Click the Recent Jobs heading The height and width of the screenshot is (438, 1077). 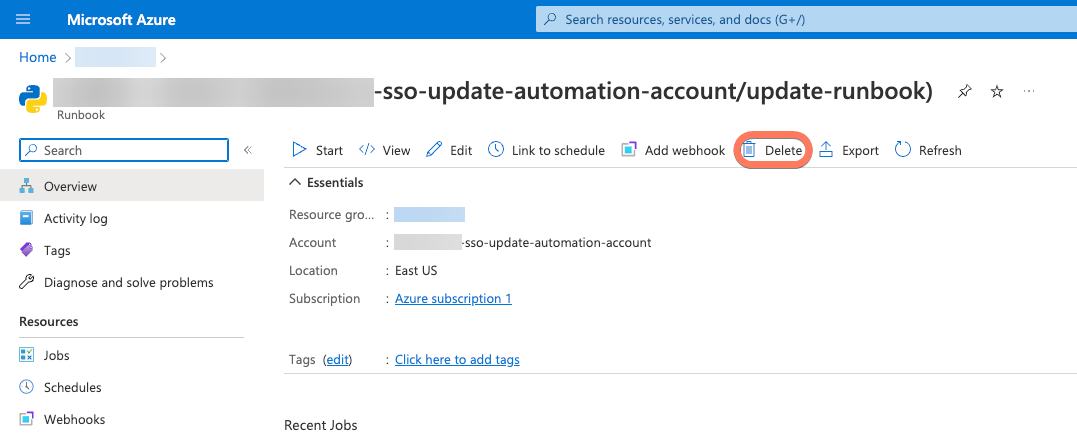pyautogui.click(x=321, y=426)
